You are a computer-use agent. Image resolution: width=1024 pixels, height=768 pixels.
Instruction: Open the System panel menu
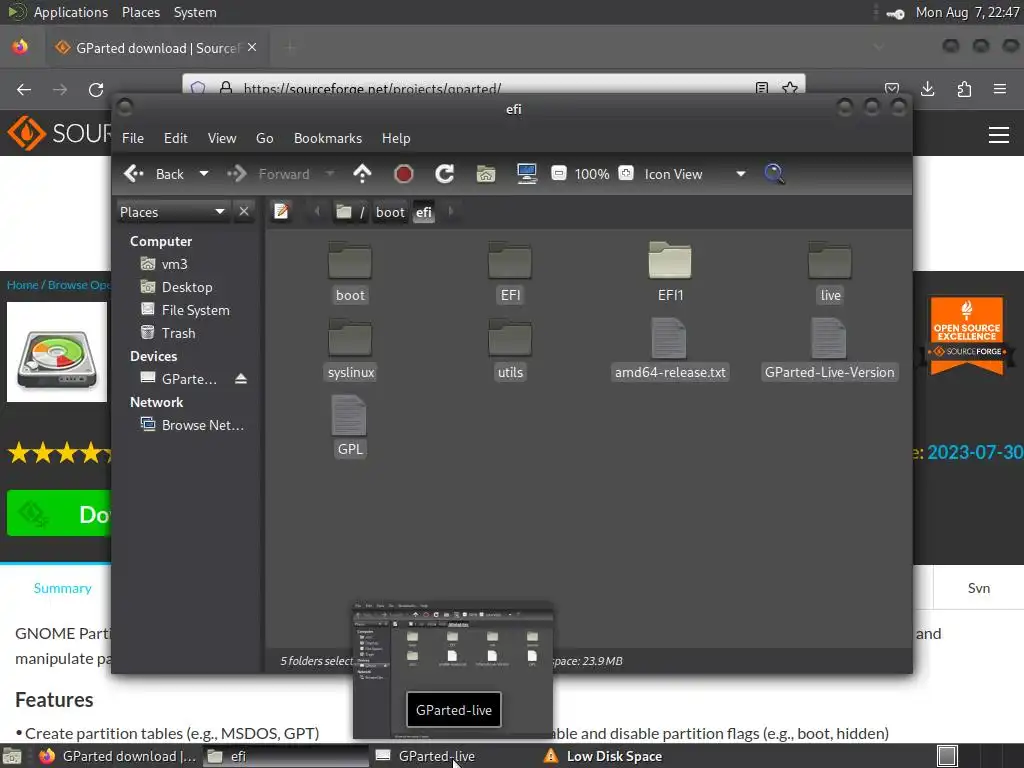(195, 12)
